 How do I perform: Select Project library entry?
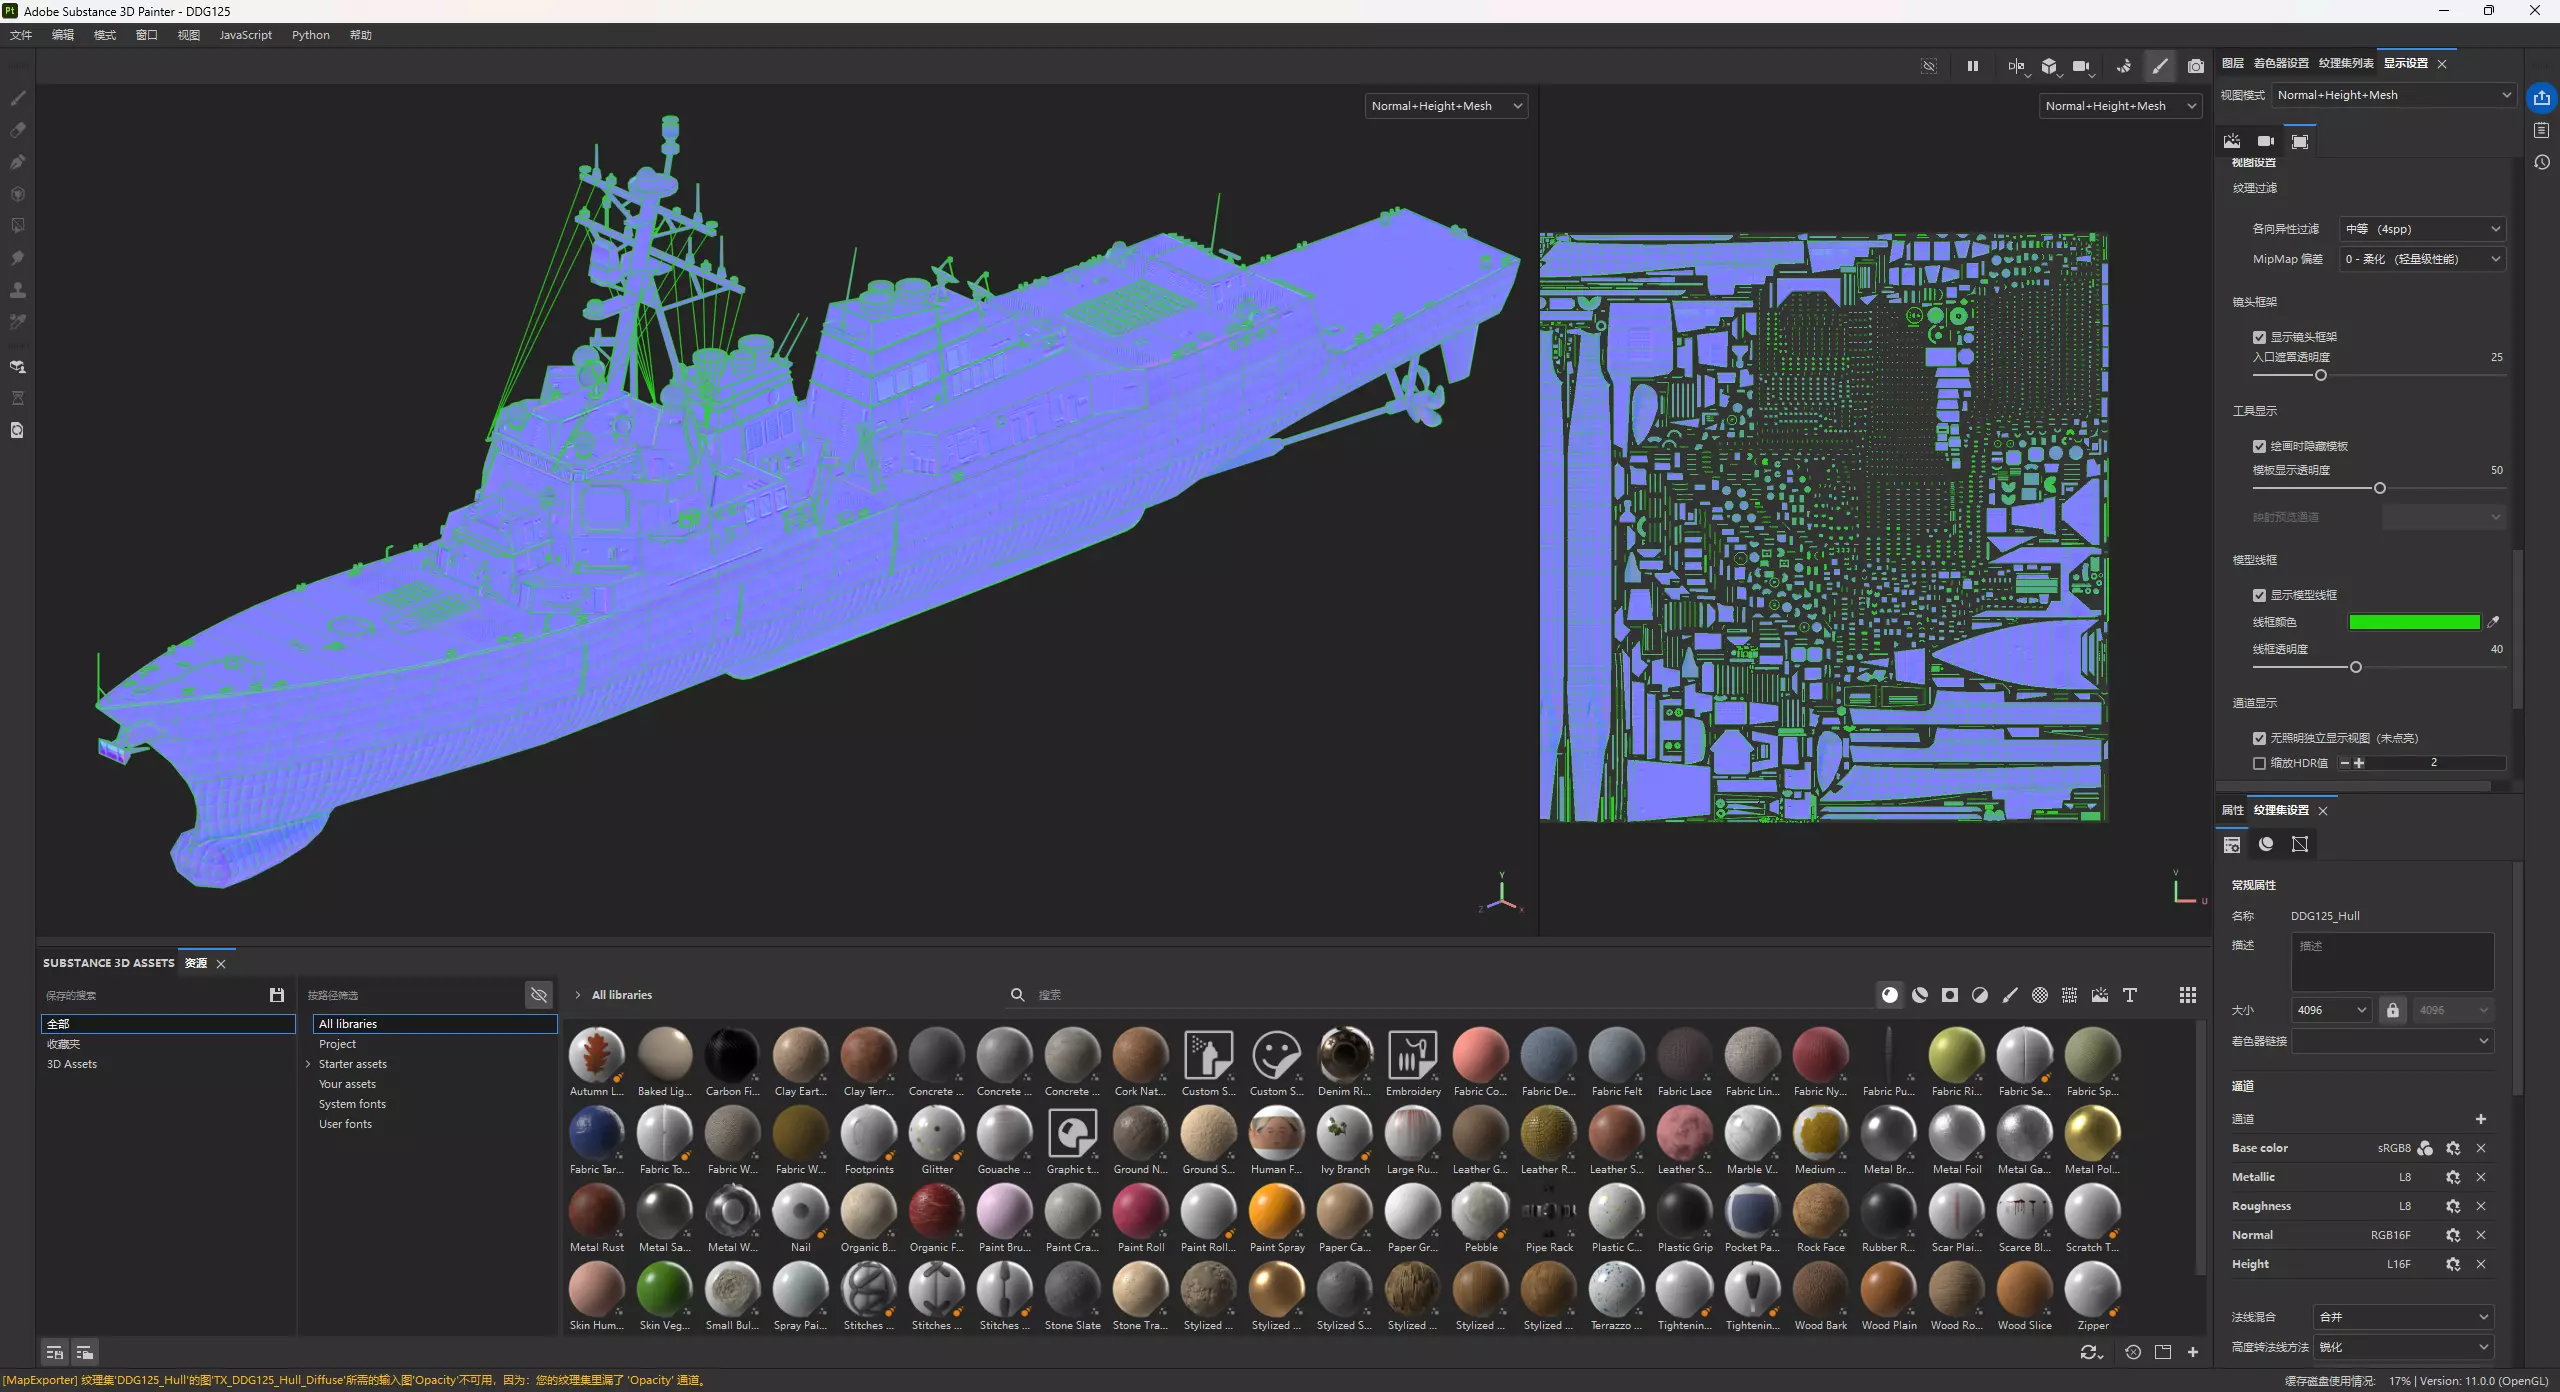tap(337, 1044)
